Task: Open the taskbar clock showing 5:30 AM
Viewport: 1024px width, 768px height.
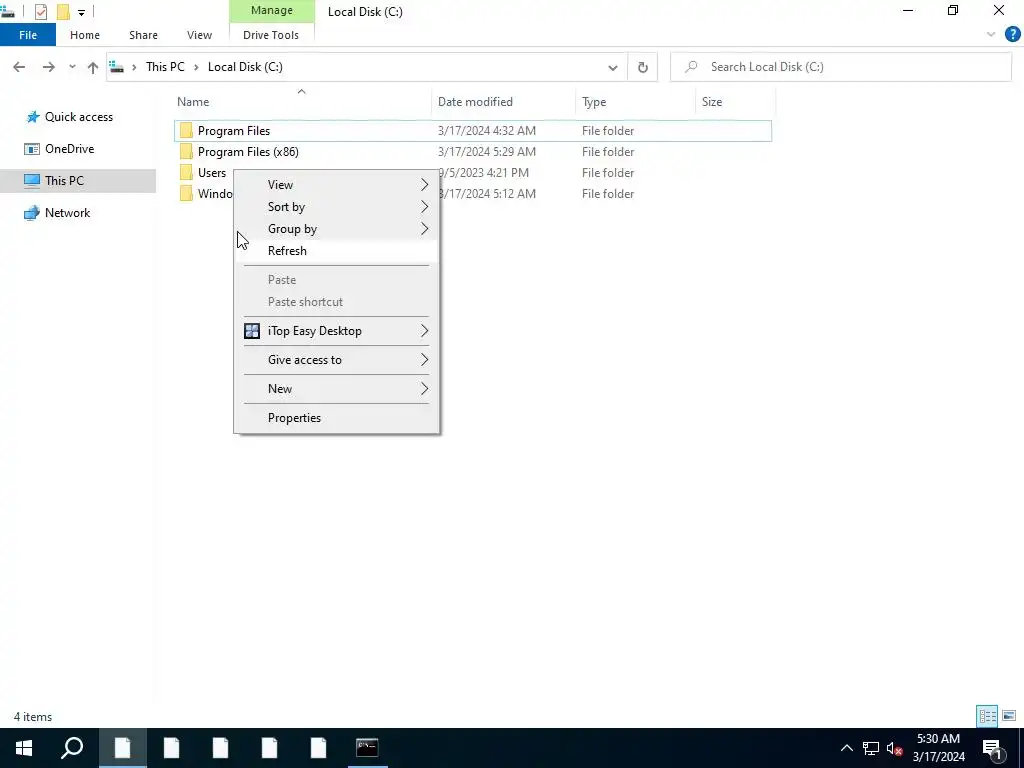Action: click(x=938, y=748)
